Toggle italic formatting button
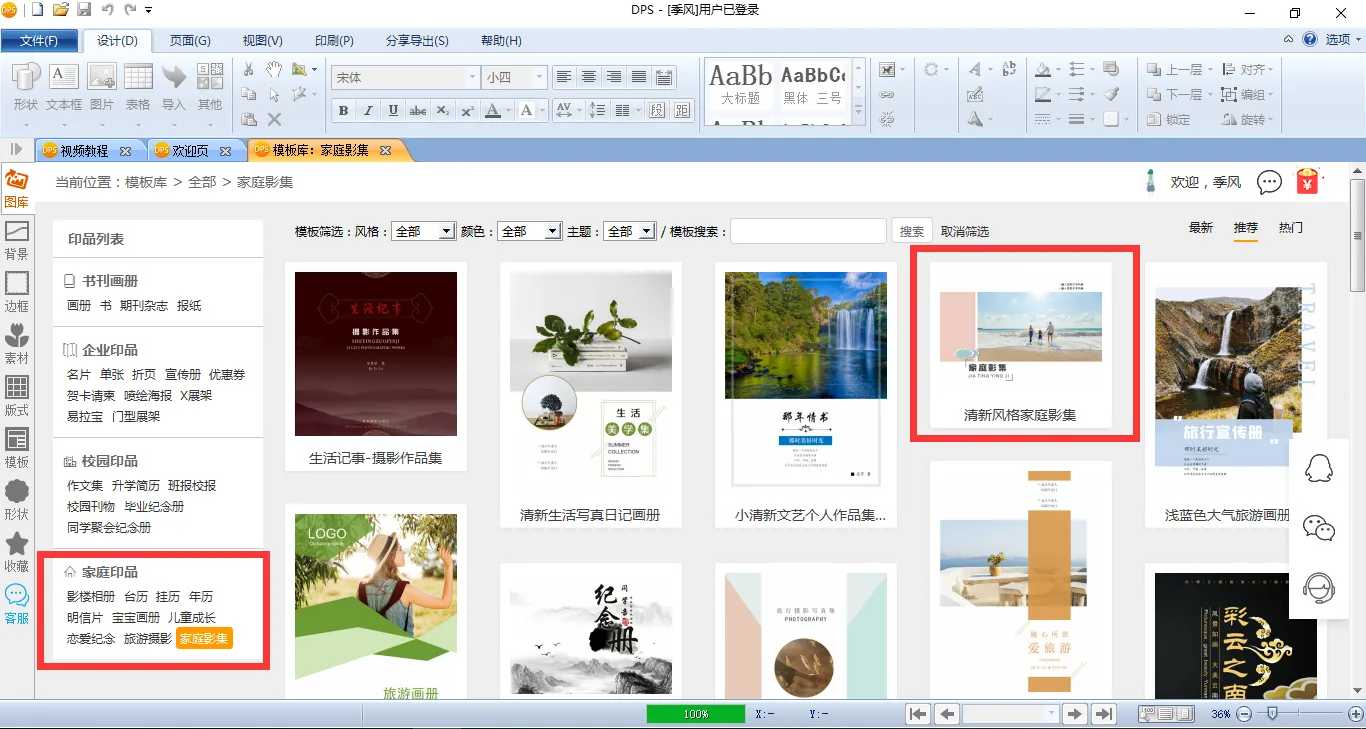Viewport: 1366px width, 729px height. coord(368,111)
